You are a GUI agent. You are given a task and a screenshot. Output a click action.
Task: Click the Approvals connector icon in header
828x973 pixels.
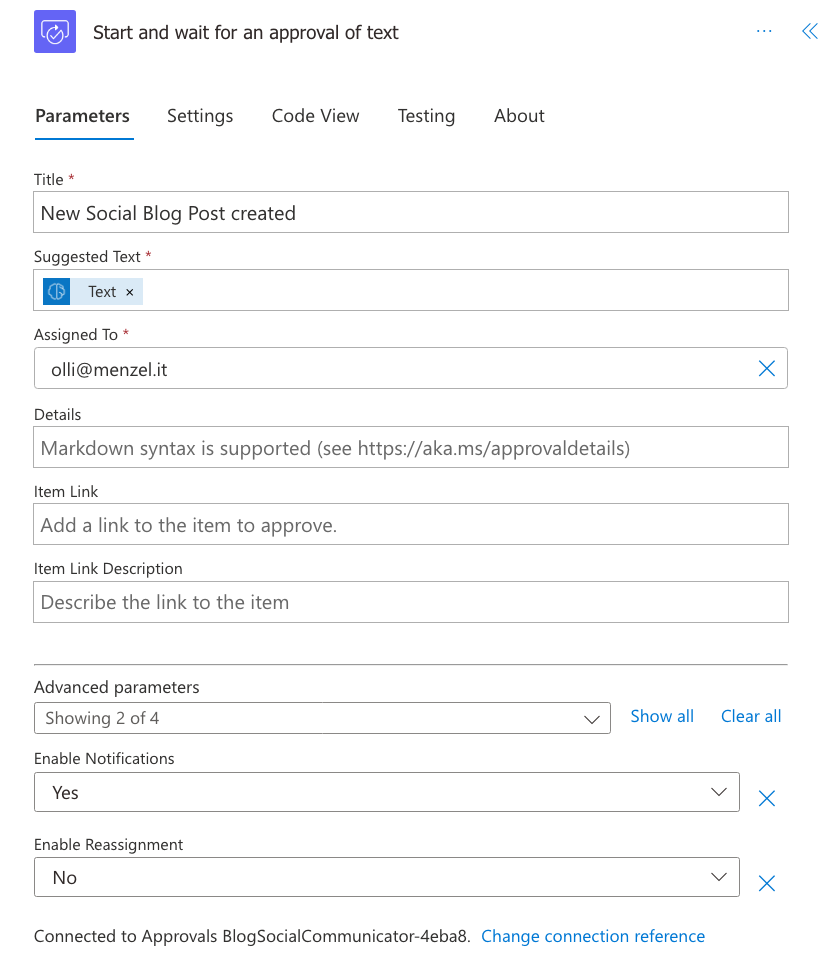pyautogui.click(x=55, y=32)
